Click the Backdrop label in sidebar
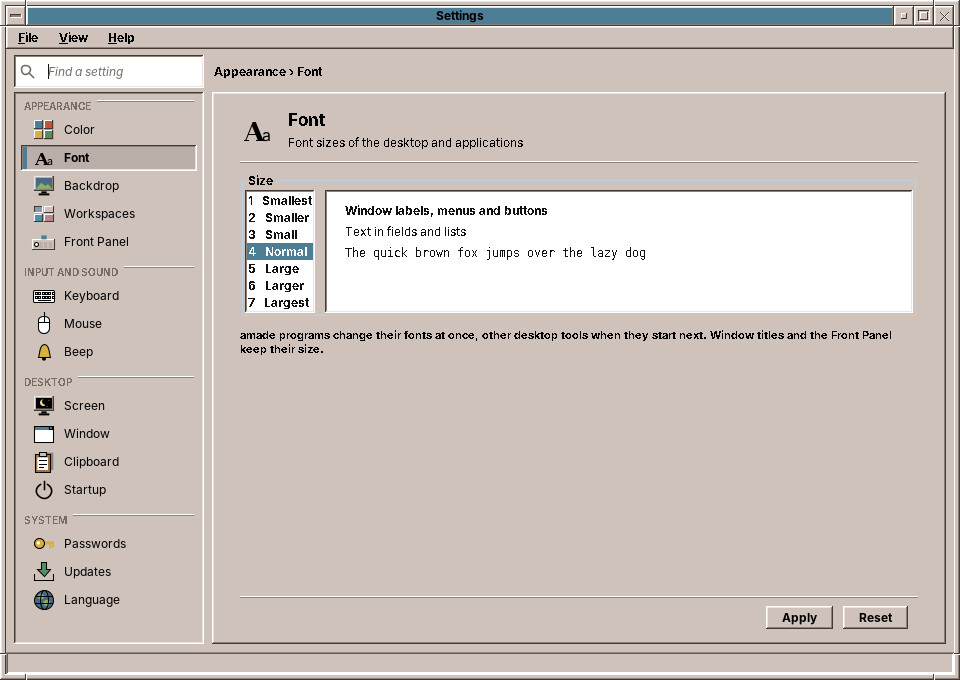This screenshot has height=680, width=960. pos(91,185)
